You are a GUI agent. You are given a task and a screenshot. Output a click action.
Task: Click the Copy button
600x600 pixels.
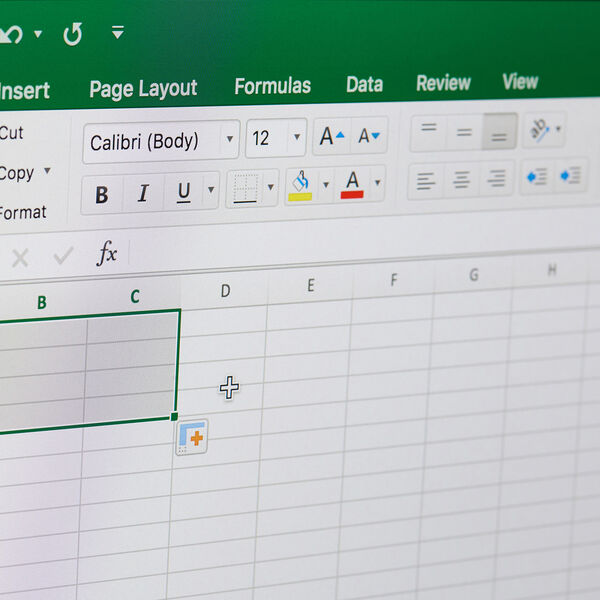(18, 173)
